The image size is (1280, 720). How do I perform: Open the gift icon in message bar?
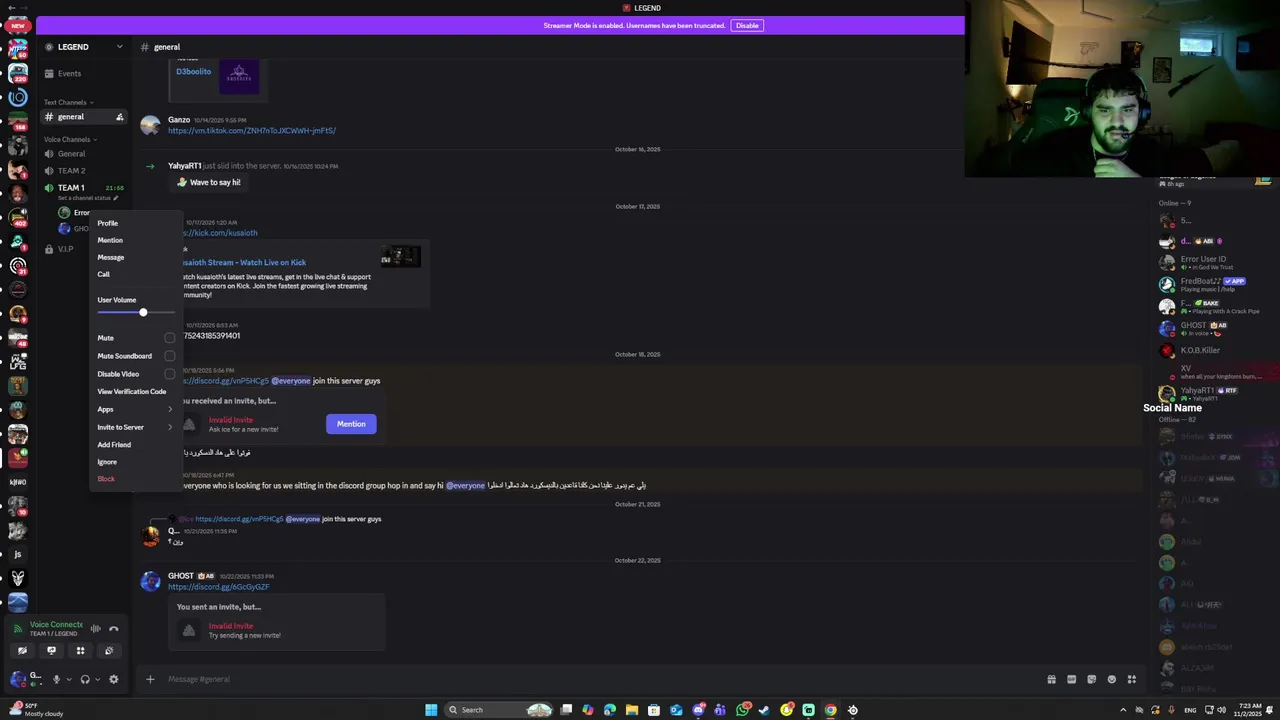(x=1051, y=679)
